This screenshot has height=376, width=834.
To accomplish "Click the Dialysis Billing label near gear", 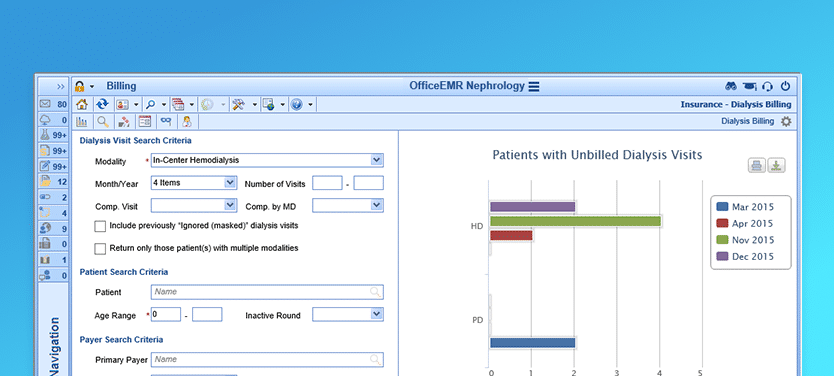I will (x=747, y=121).
